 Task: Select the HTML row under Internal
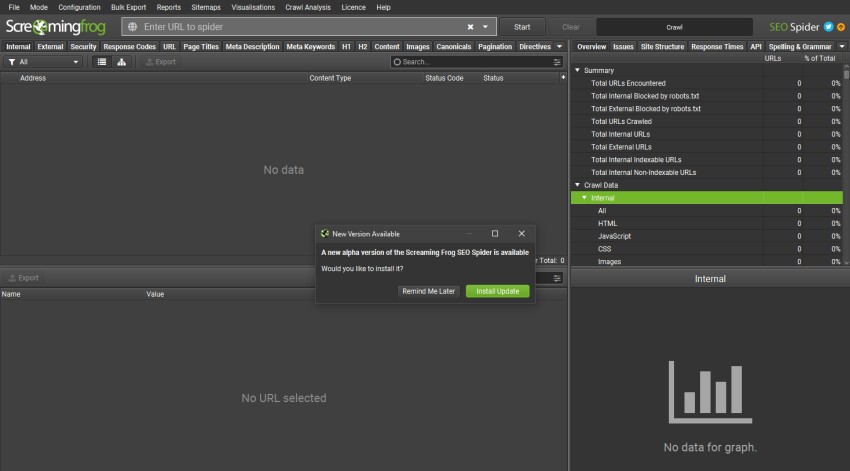click(x=707, y=223)
